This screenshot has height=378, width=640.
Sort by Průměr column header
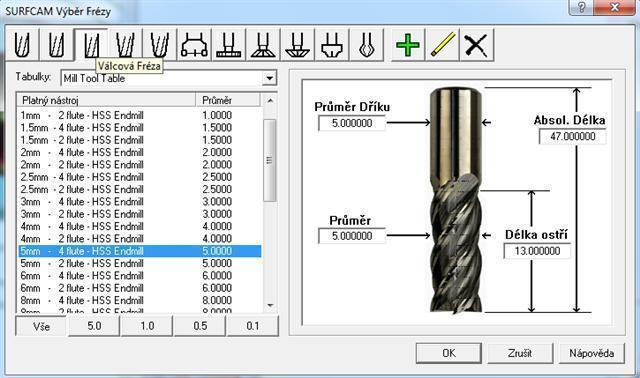coord(228,100)
